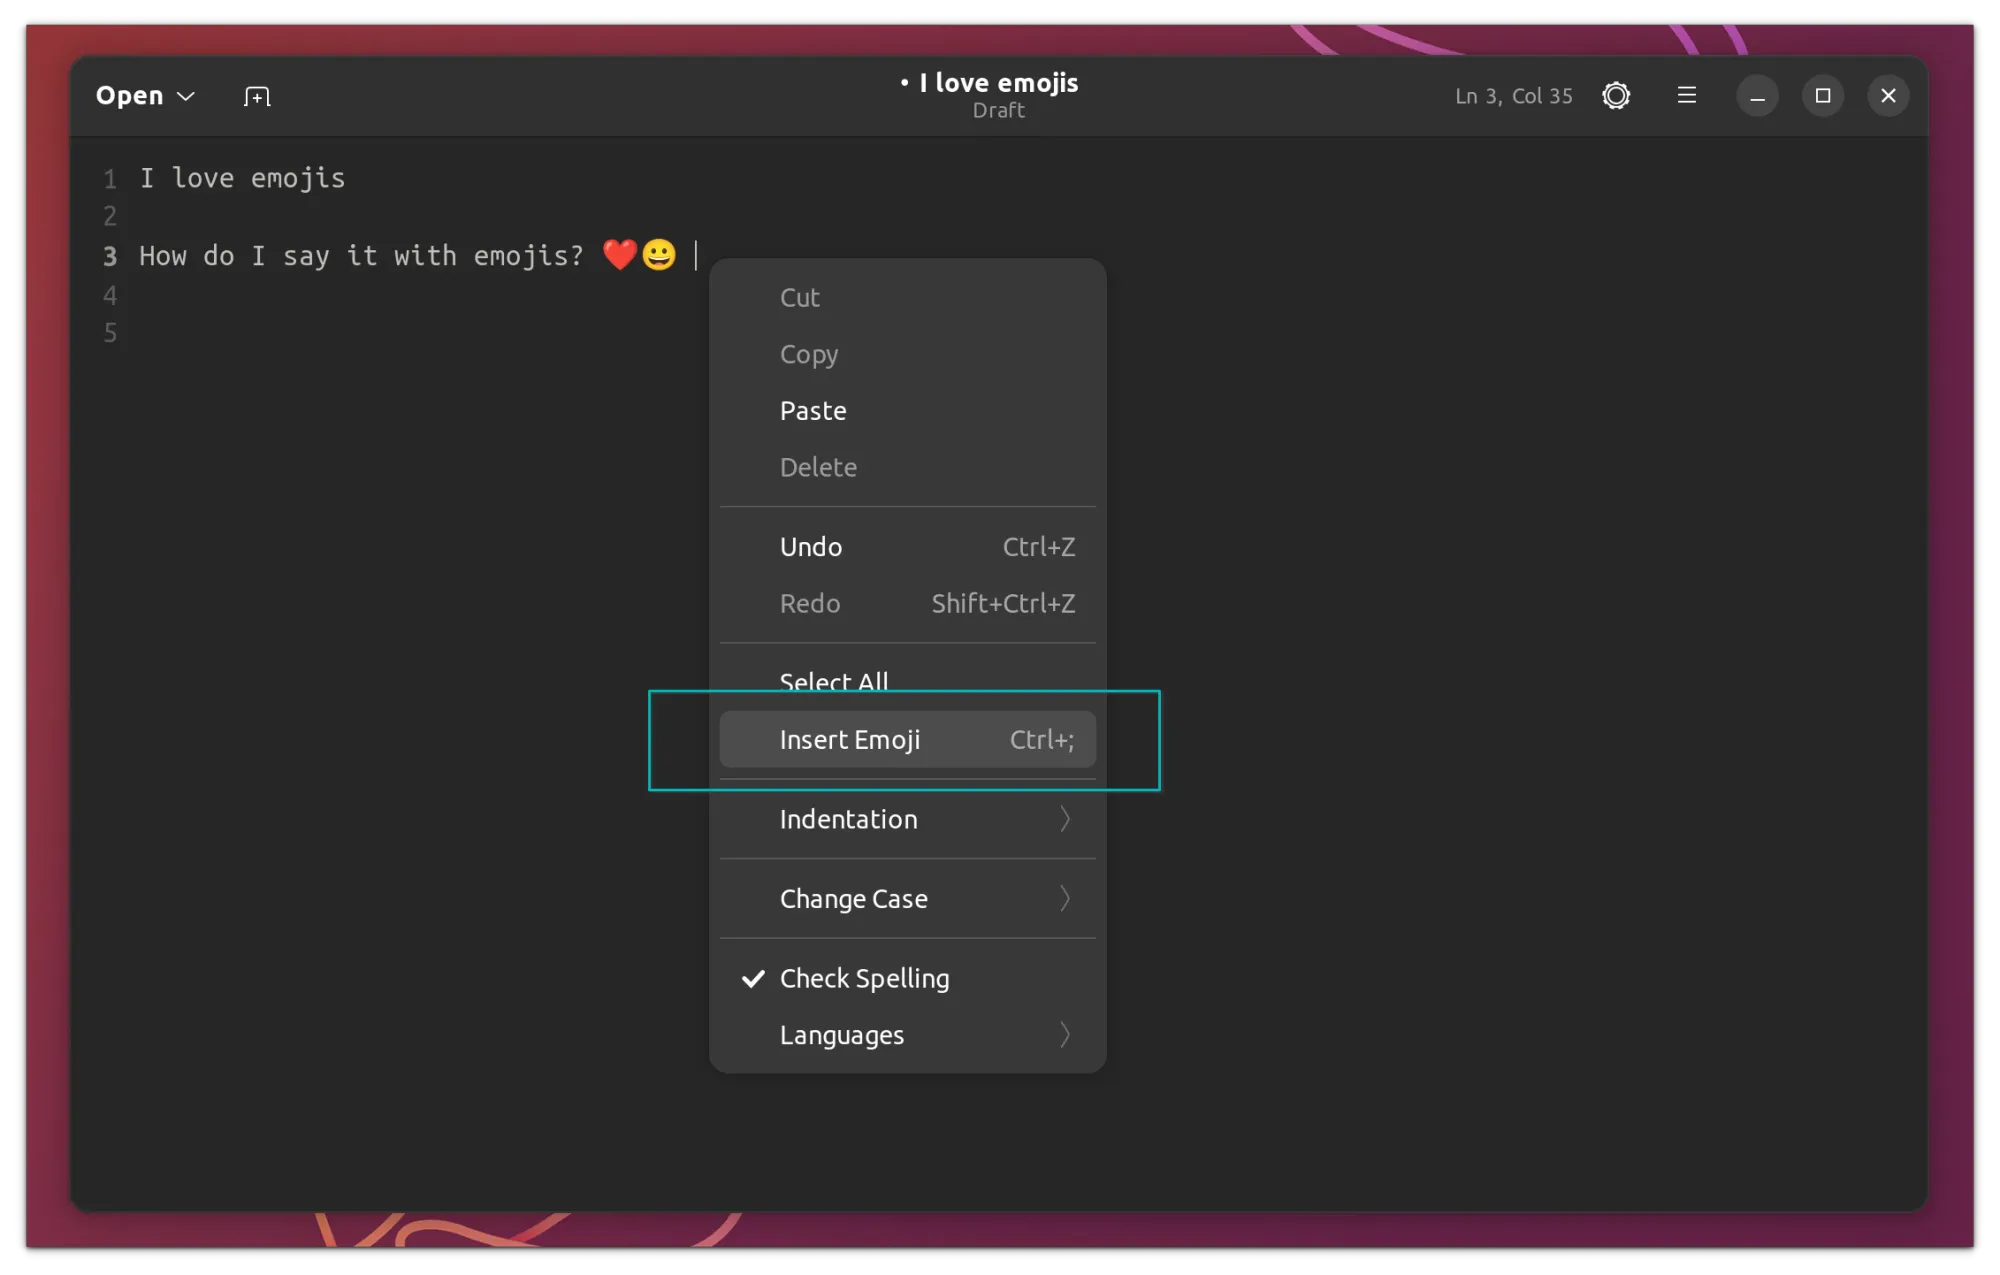Toggle Check Spelling option
The width and height of the screenshot is (2000, 1275).
pos(864,976)
